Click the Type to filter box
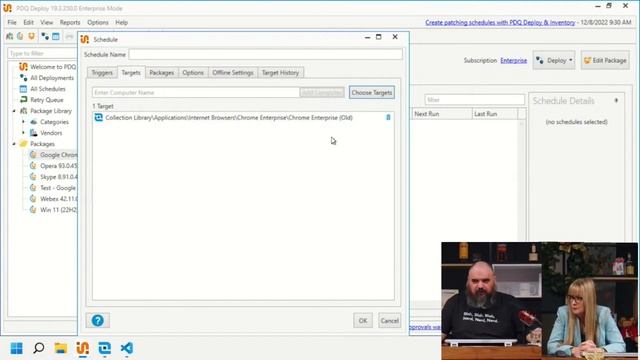 [x=42, y=53]
